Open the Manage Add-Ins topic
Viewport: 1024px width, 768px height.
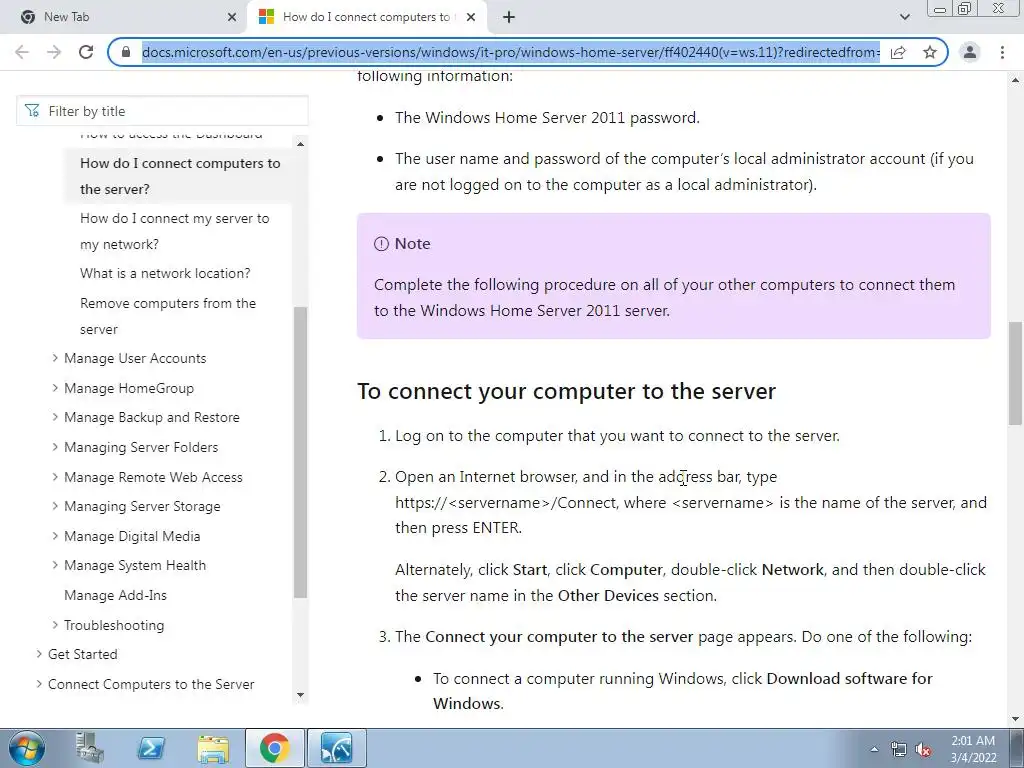coord(116,596)
